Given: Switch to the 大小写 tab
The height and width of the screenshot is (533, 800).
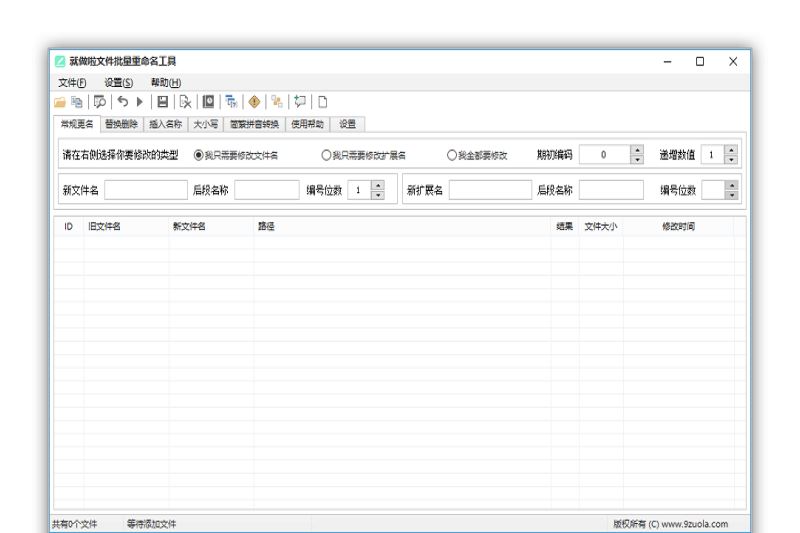Looking at the screenshot, I should (x=206, y=124).
